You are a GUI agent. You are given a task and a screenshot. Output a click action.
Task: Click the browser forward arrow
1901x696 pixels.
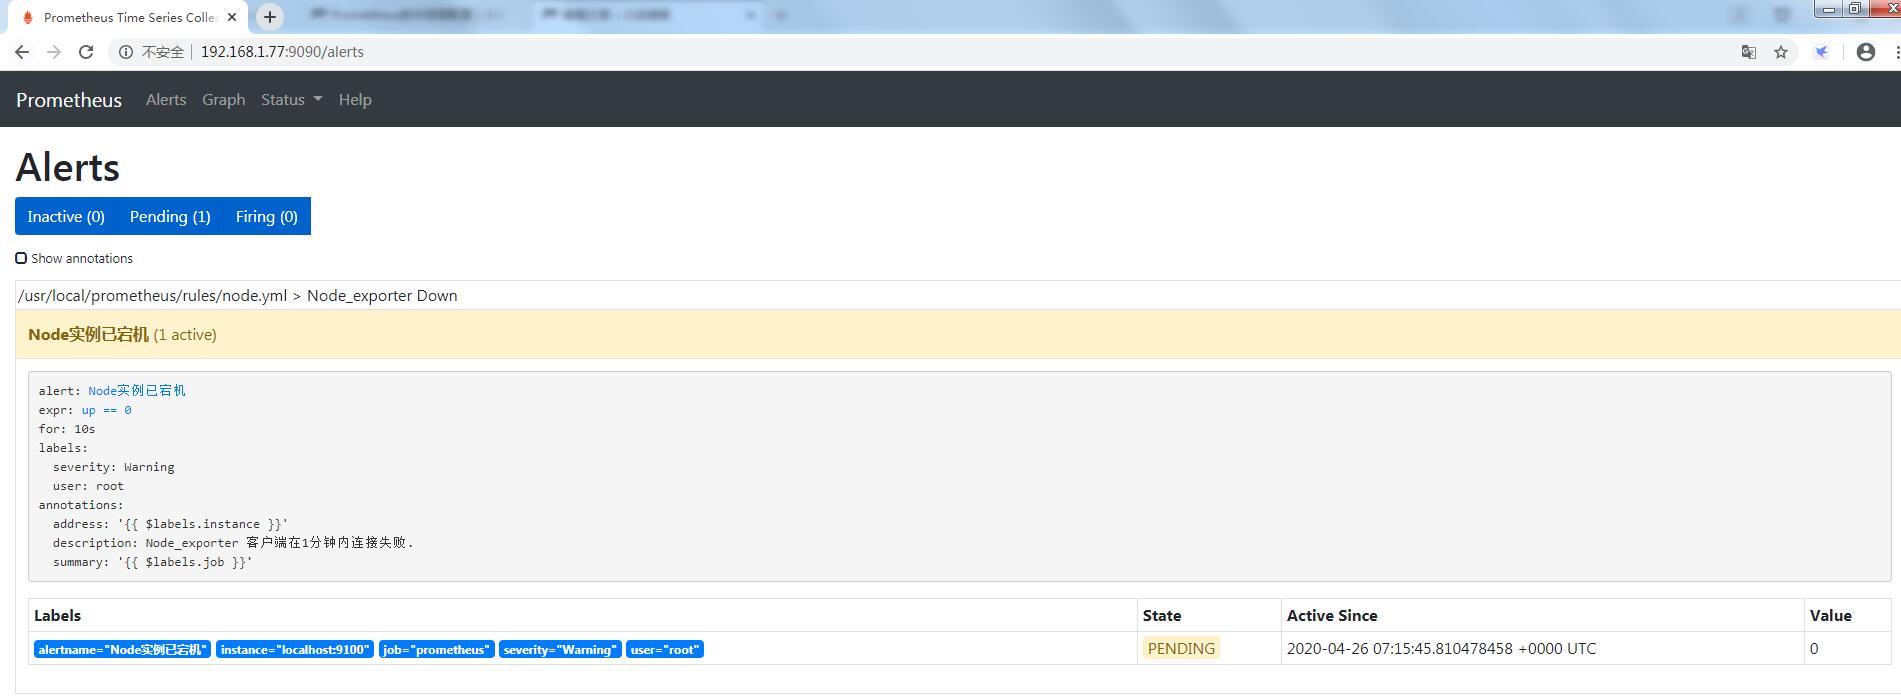54,52
